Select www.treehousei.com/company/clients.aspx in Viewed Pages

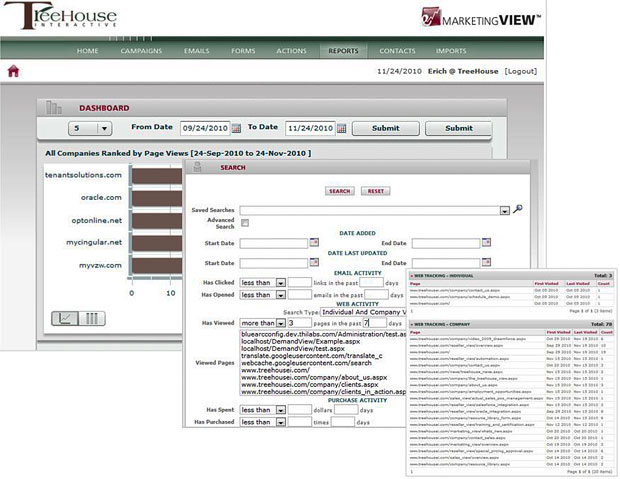[x=310, y=384]
